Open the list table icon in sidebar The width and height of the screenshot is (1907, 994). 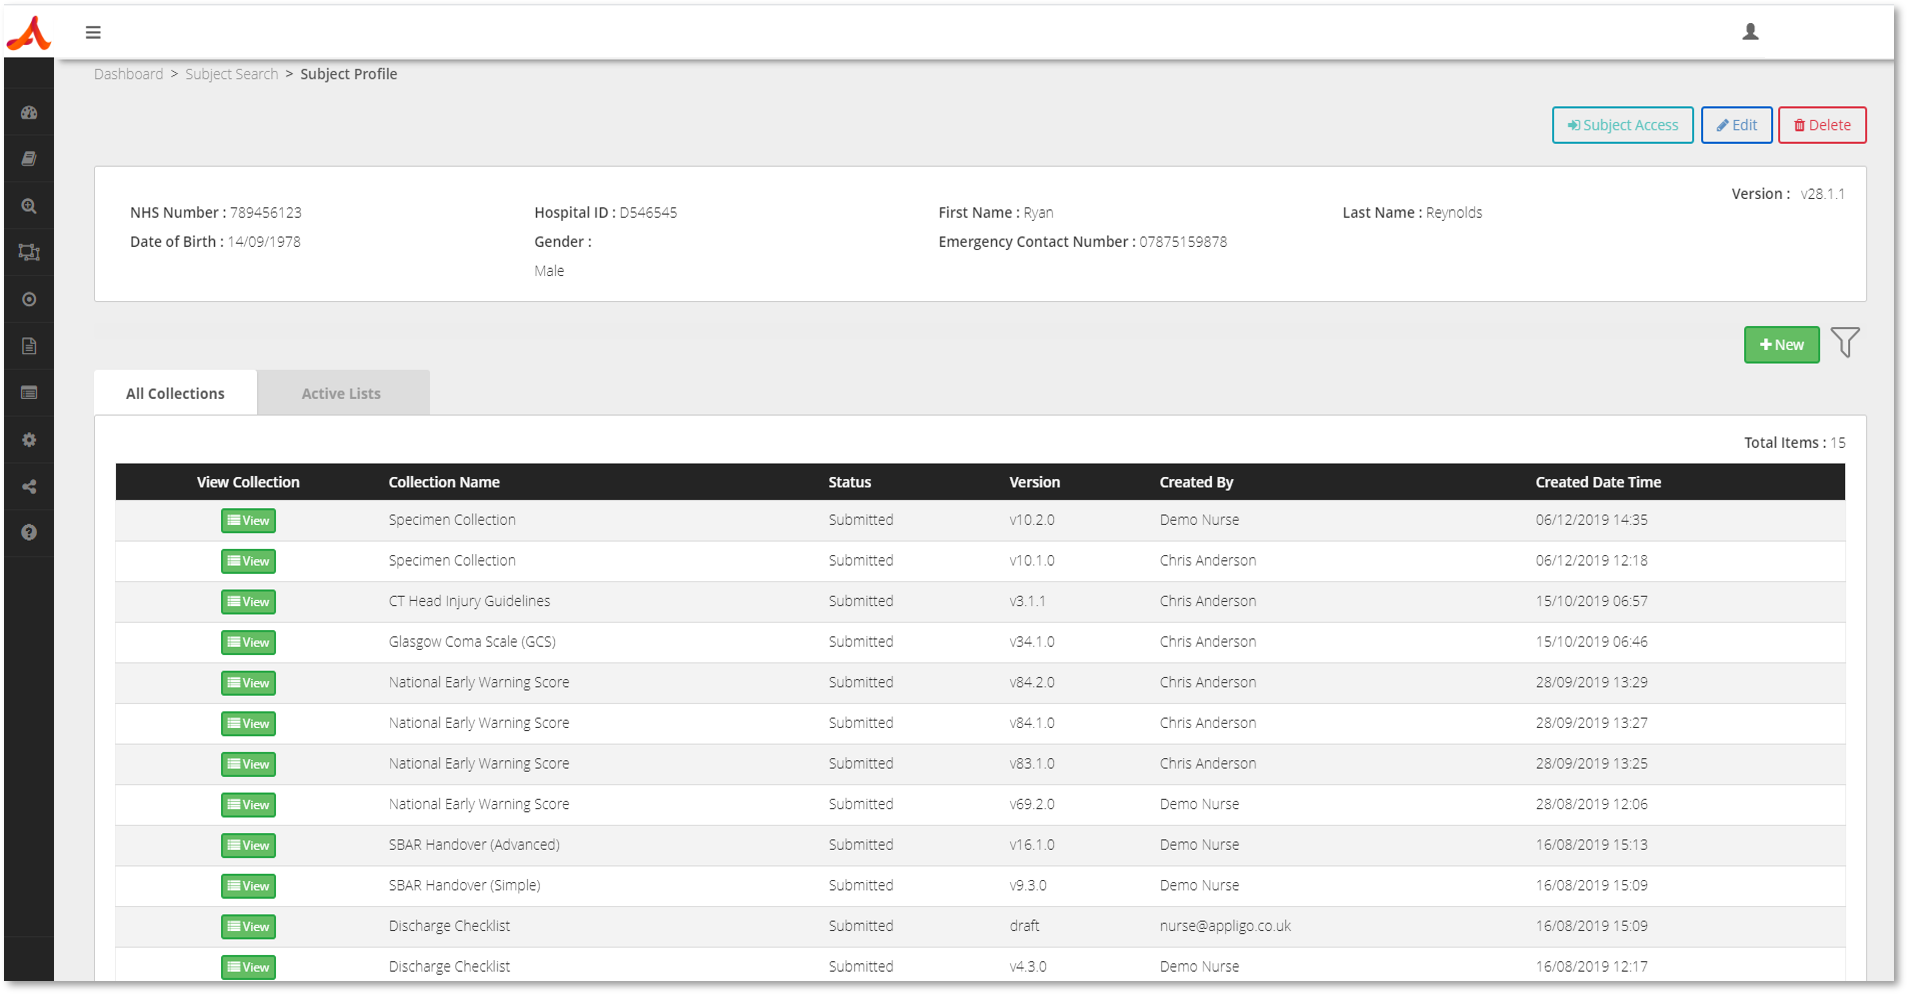coord(29,393)
